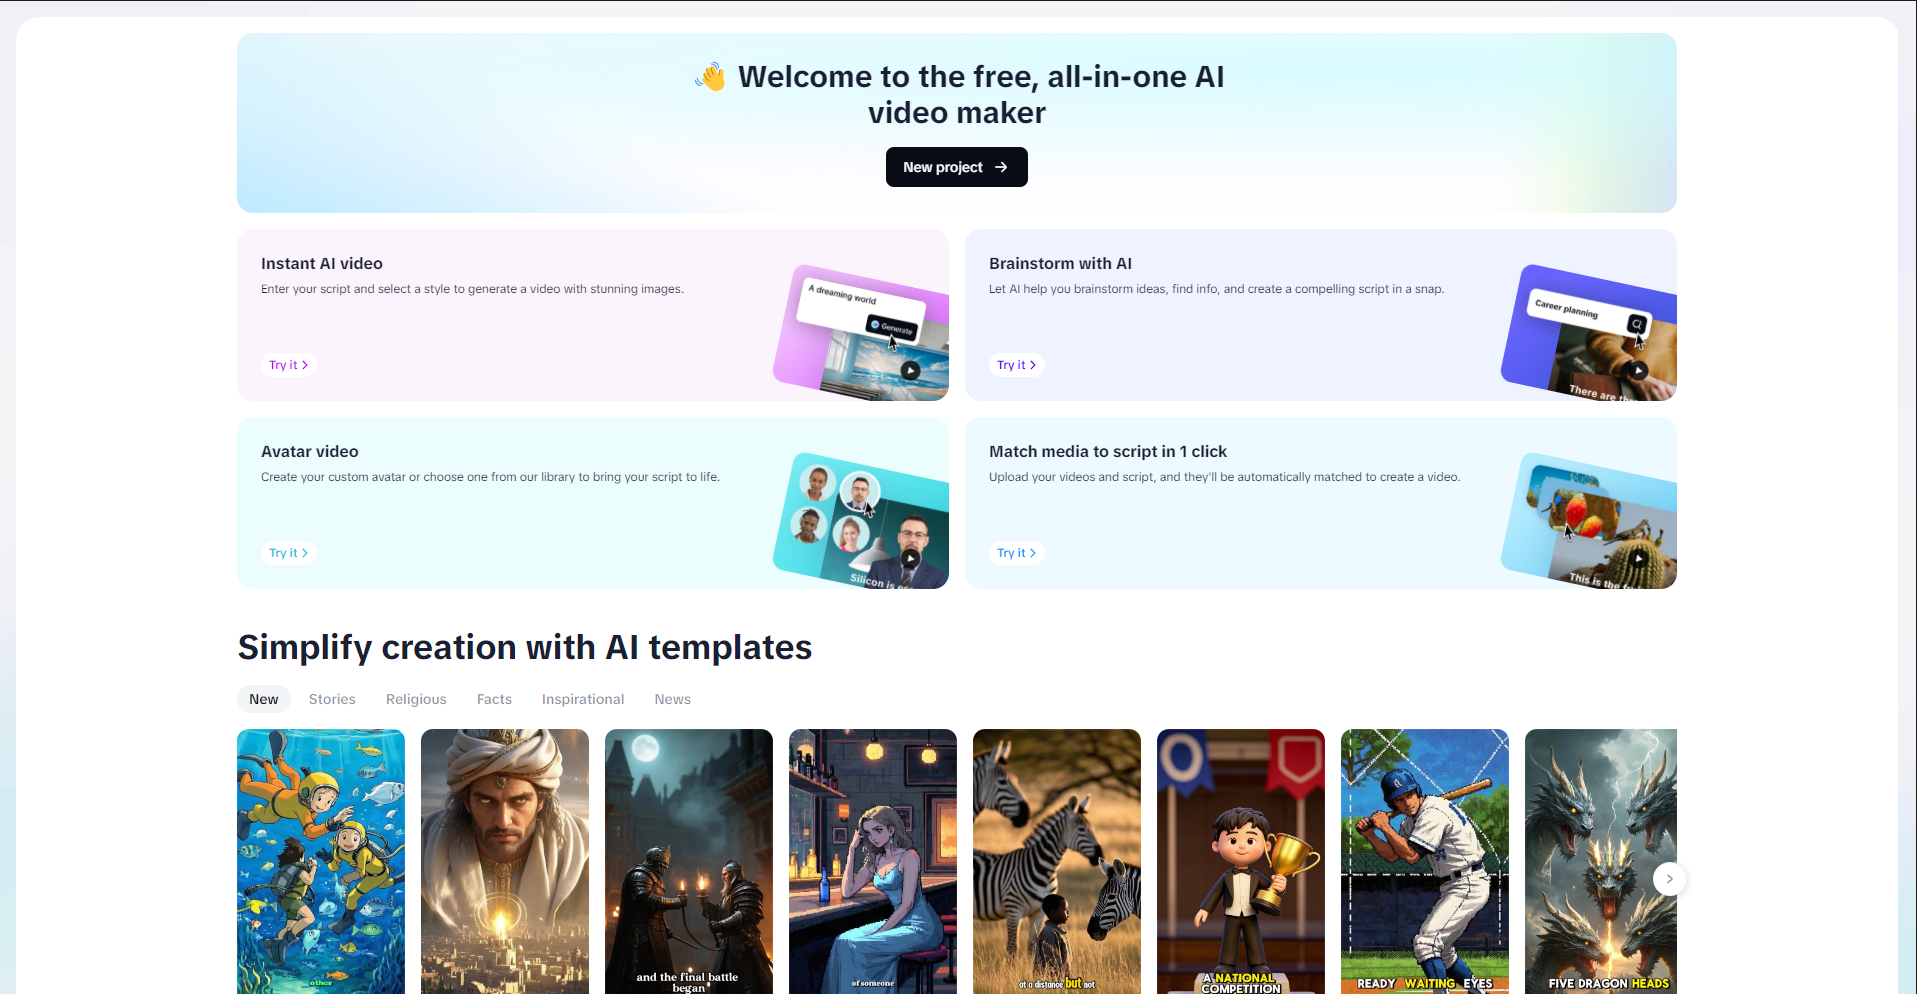Choose the baseball player template
The width and height of the screenshot is (1917, 994).
coord(1425,862)
